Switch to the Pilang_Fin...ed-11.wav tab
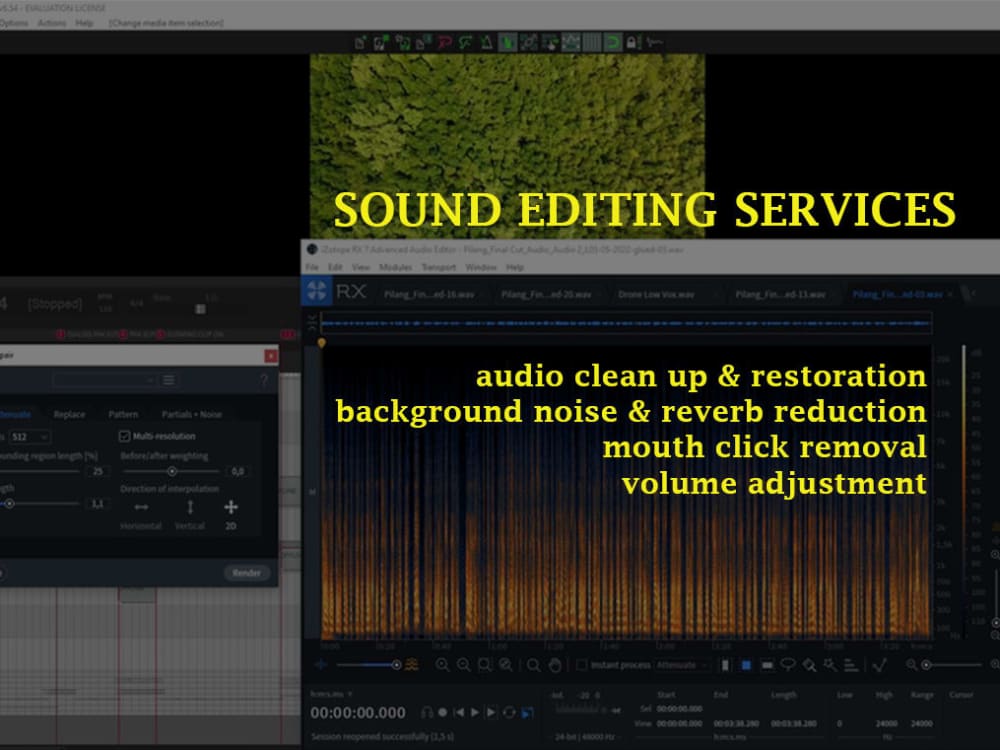 780,294
